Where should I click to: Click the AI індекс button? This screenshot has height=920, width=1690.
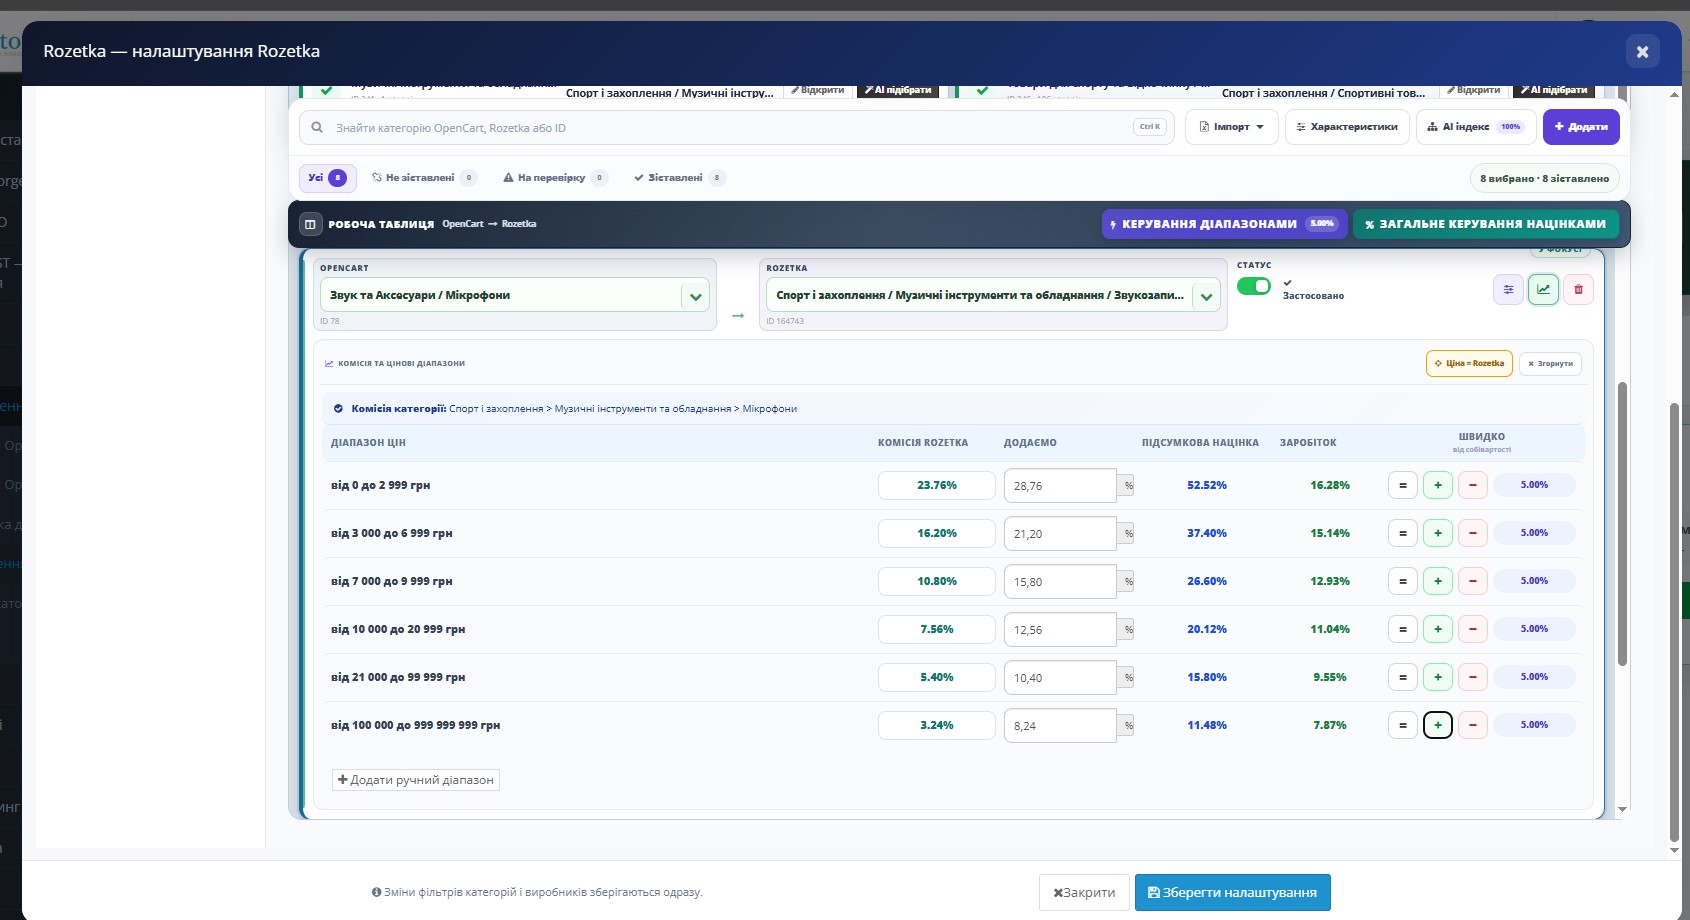(x=1476, y=127)
